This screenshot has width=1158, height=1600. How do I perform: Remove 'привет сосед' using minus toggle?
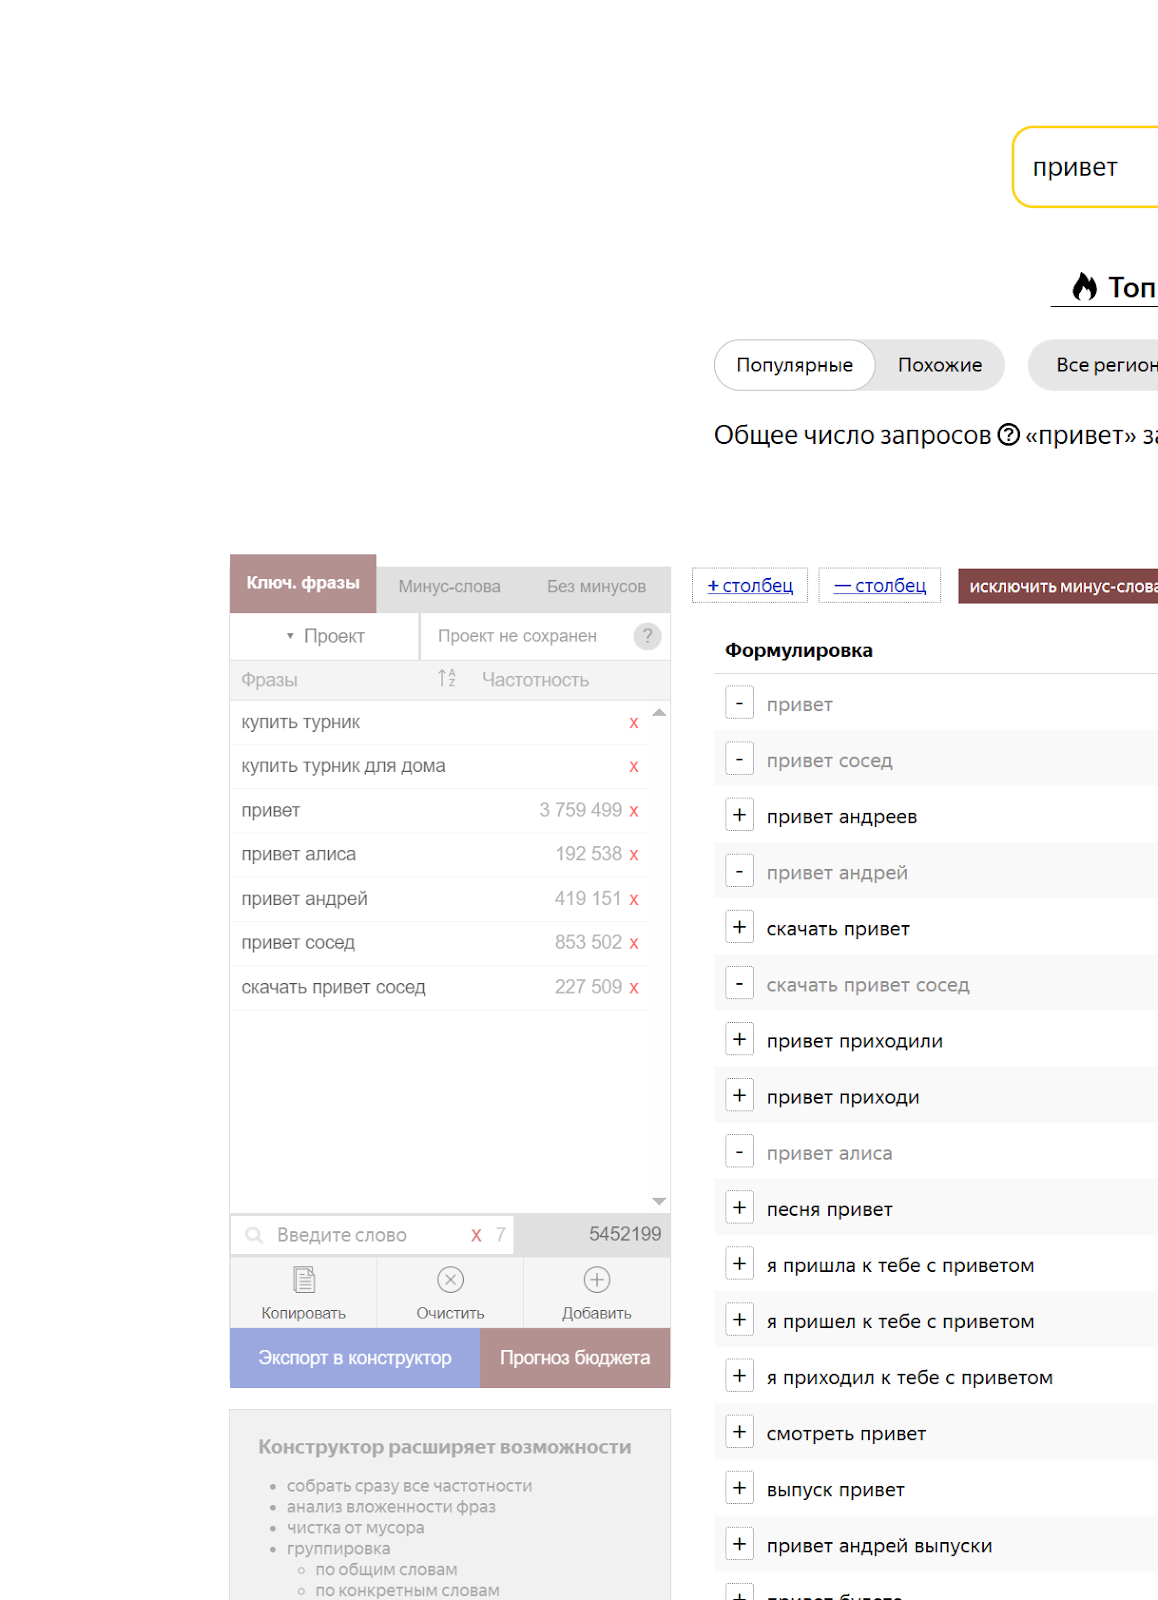[739, 760]
